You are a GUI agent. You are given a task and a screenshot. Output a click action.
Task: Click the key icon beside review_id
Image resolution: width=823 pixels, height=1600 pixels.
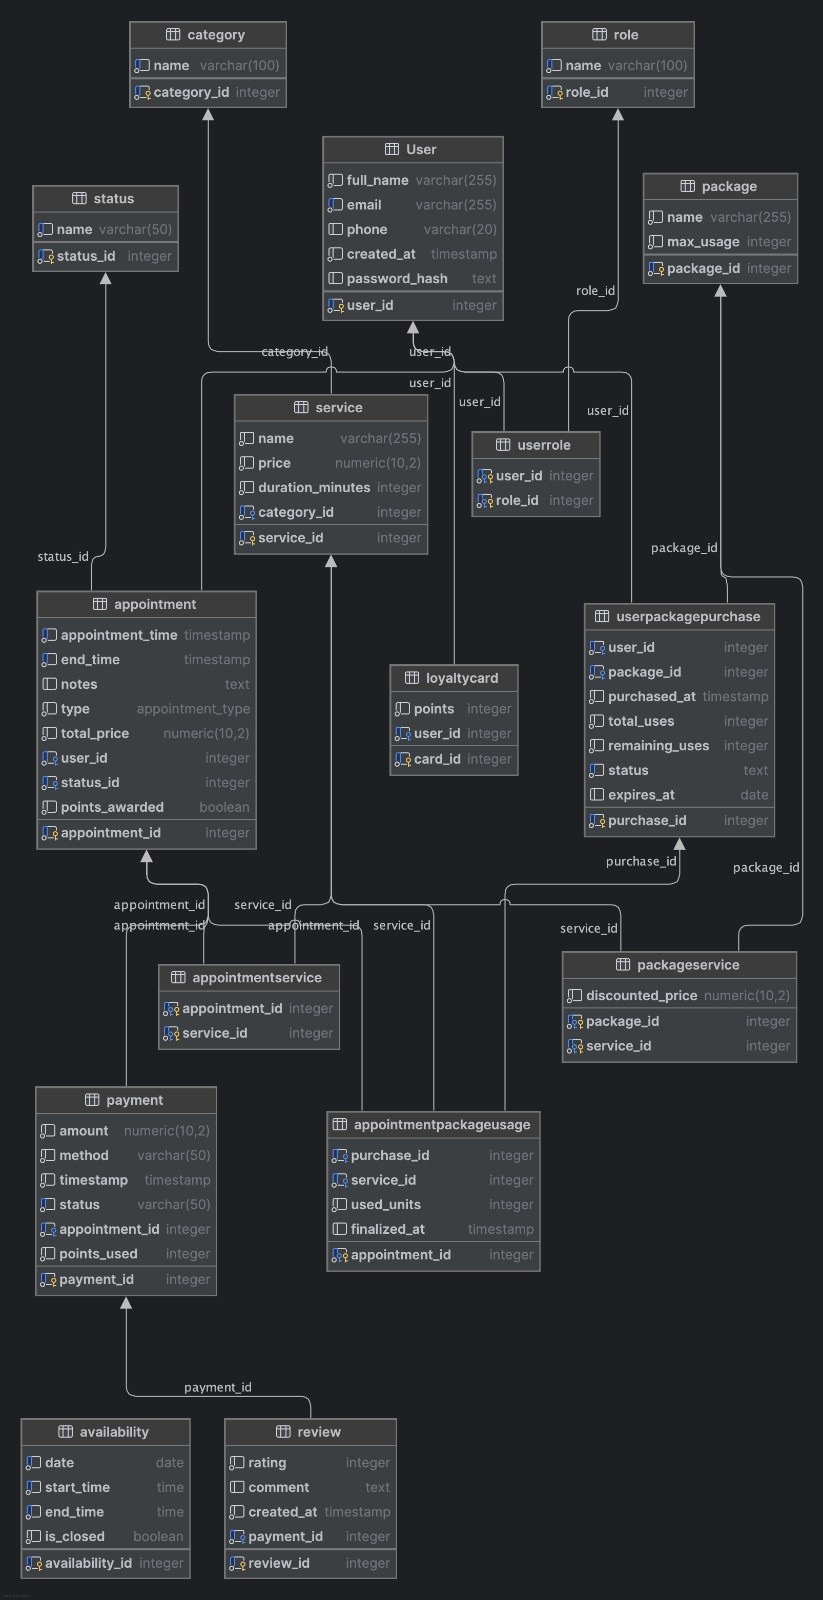click(x=238, y=1563)
